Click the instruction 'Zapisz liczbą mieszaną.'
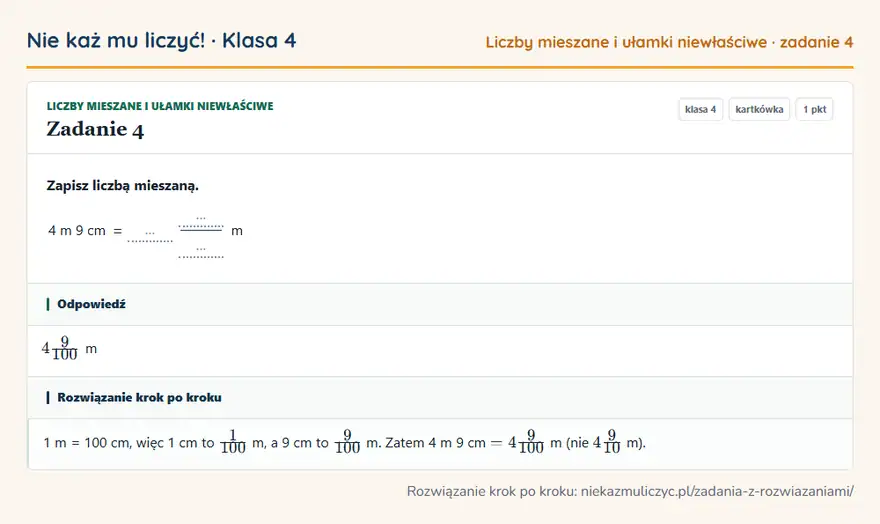Screen dimensions: 880x524 click(x=122, y=186)
